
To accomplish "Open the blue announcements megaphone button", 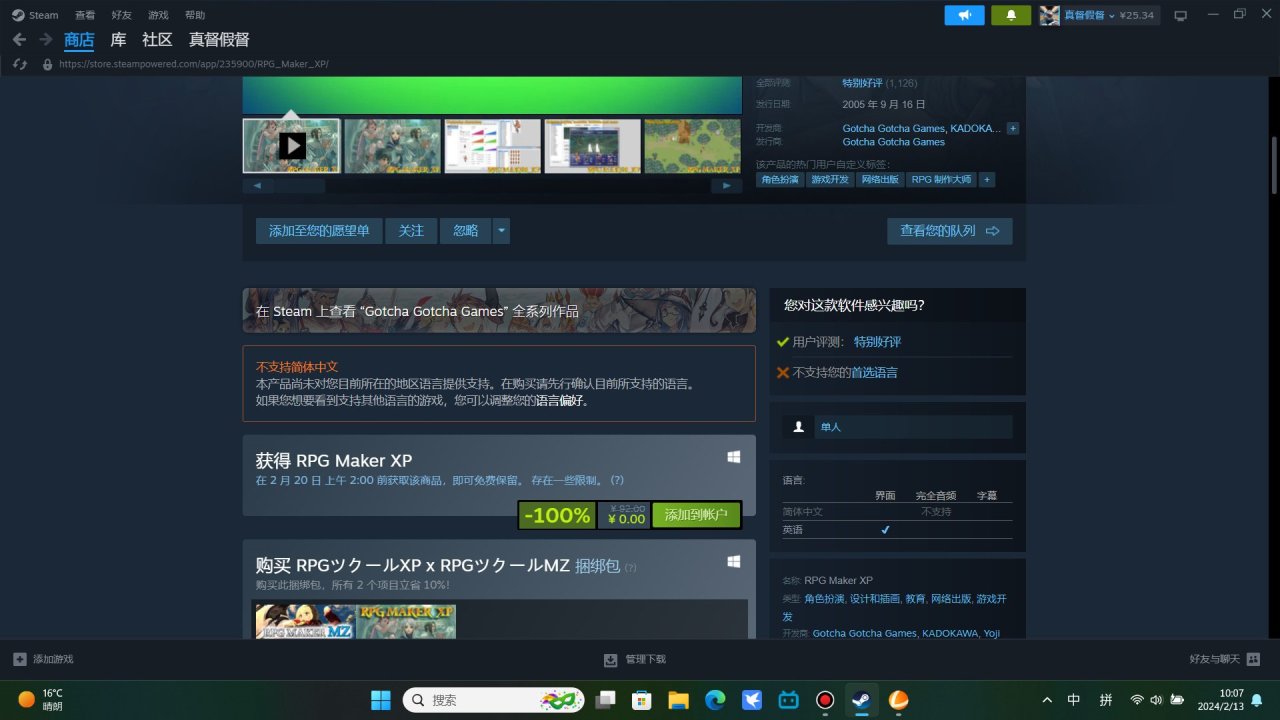I will click(x=965, y=15).
